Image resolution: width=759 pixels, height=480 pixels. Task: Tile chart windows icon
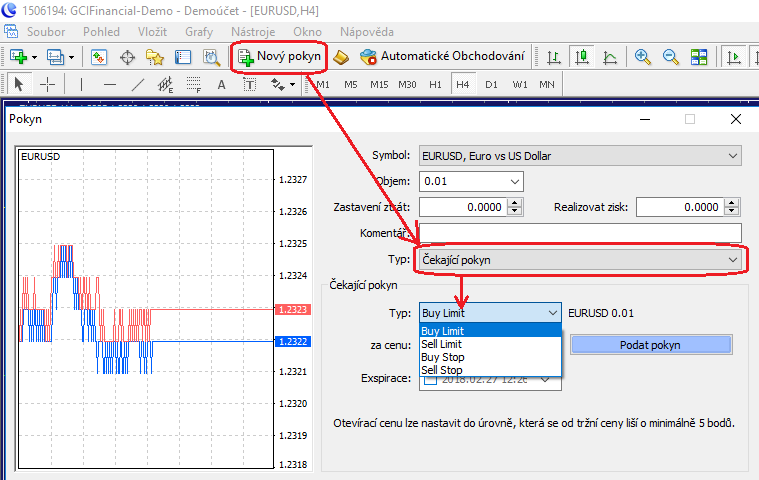(698, 57)
